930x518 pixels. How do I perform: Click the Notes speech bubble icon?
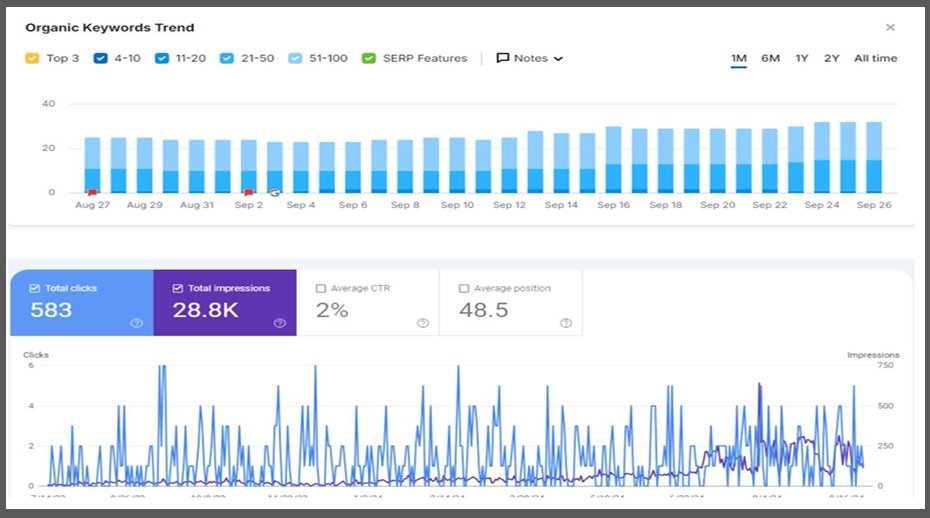(x=503, y=58)
